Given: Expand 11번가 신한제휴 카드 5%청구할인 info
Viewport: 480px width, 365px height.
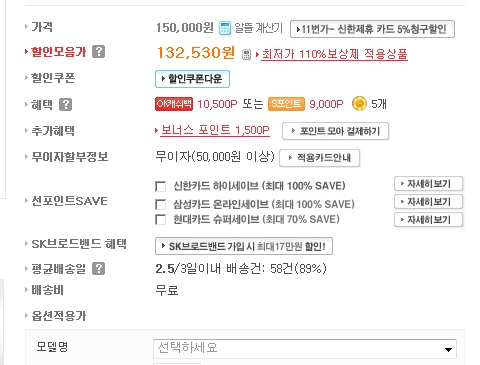Looking at the screenshot, I should click(372, 29).
